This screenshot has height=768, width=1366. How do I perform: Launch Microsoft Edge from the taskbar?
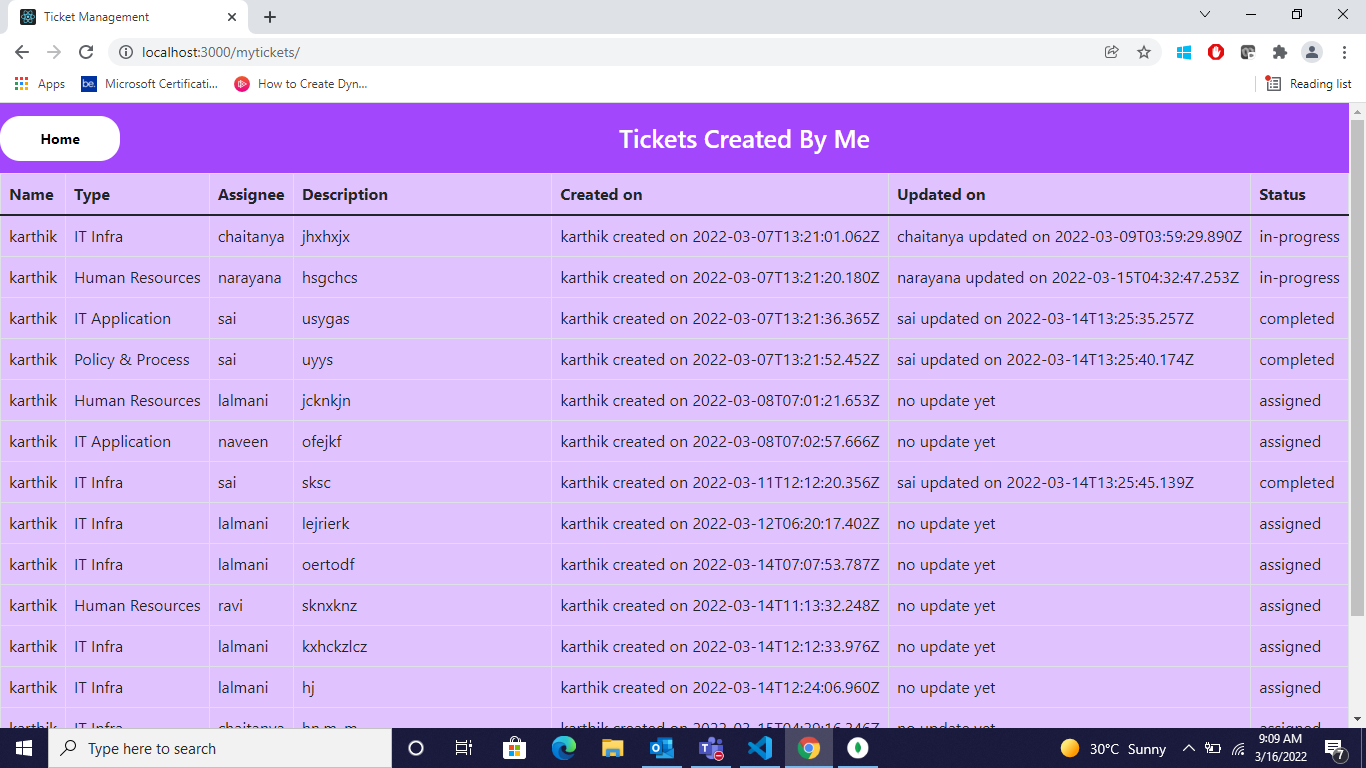coord(564,748)
